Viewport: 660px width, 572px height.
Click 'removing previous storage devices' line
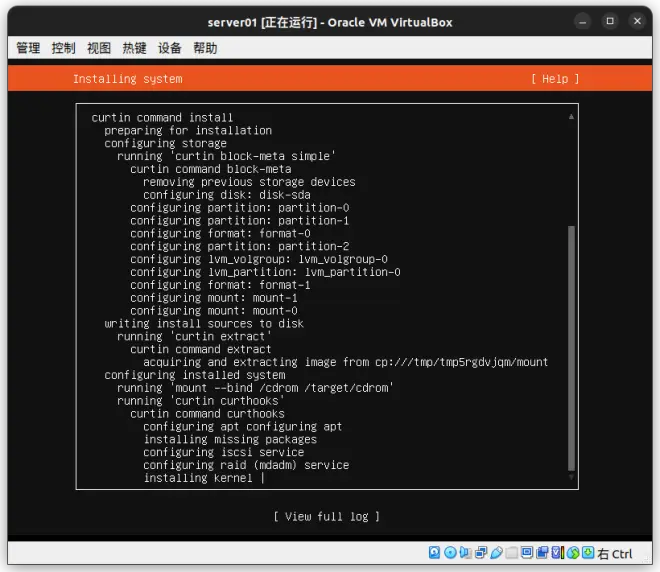click(x=249, y=182)
